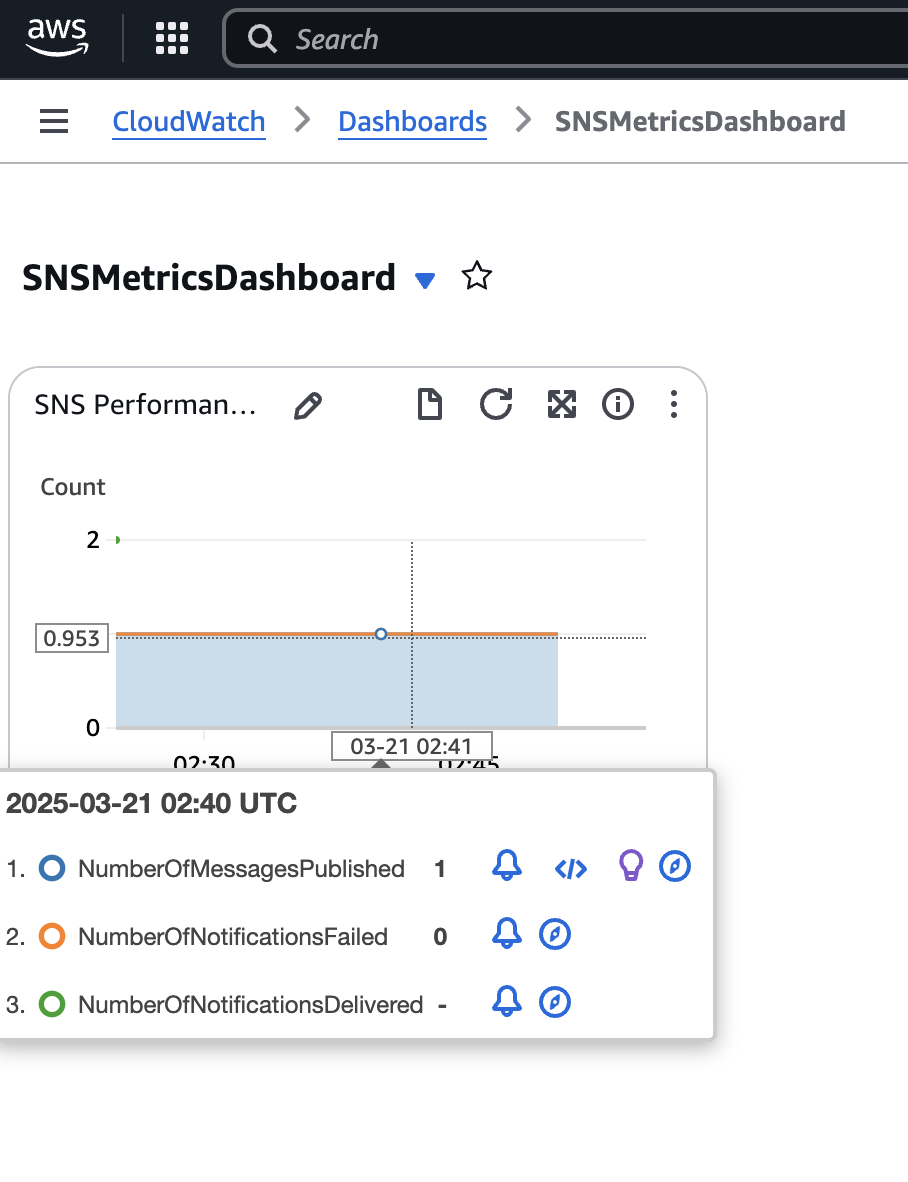Open compass explorer icon for NumberOfNotificationsFailed
Viewport: 908px width, 1182px height.
555,935
